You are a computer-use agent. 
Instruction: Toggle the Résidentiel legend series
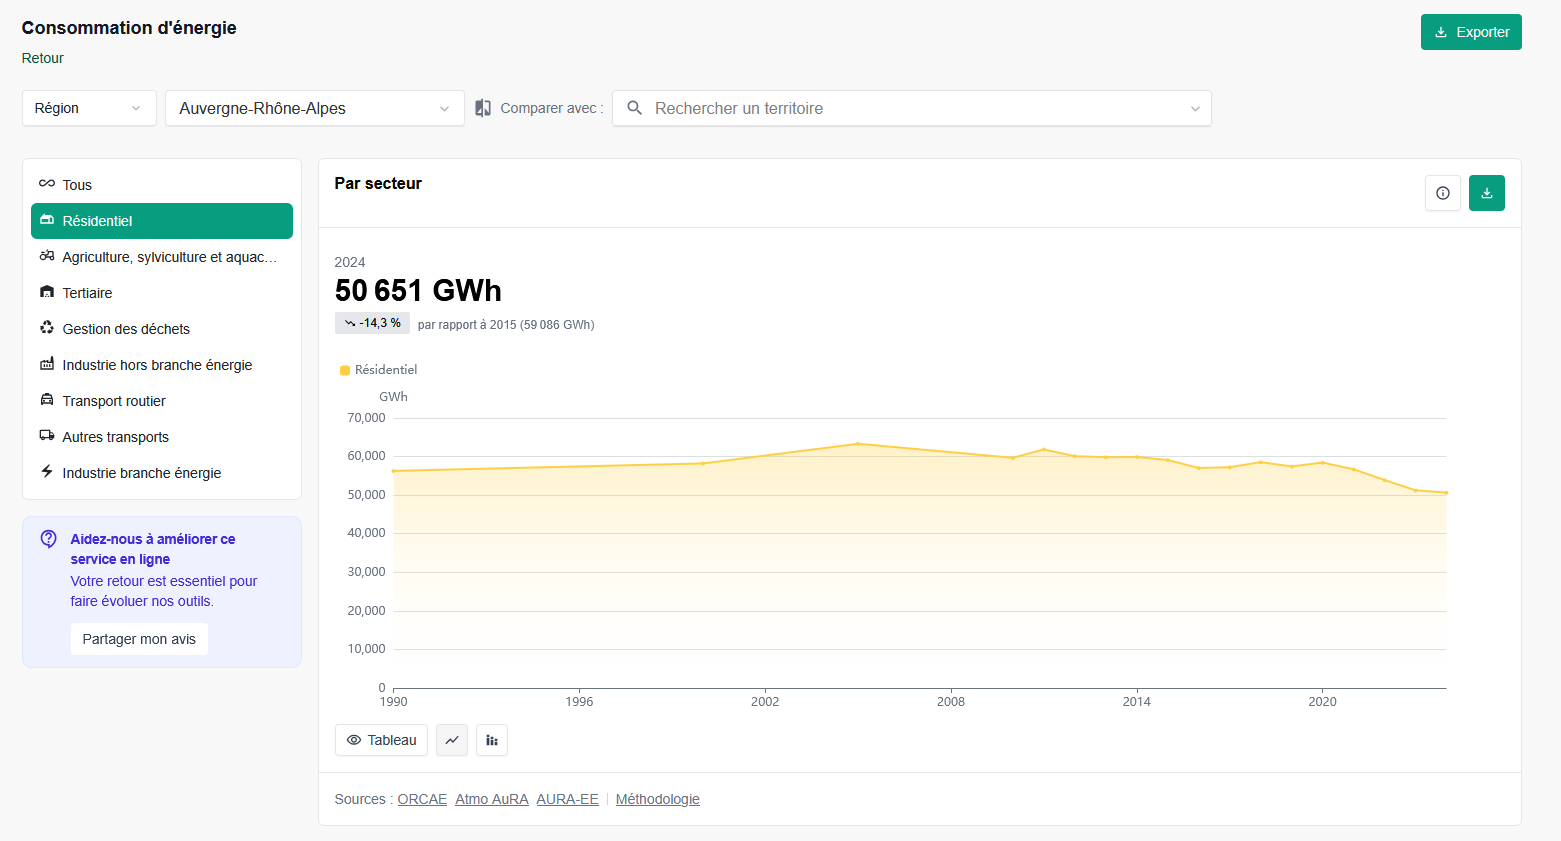378,370
